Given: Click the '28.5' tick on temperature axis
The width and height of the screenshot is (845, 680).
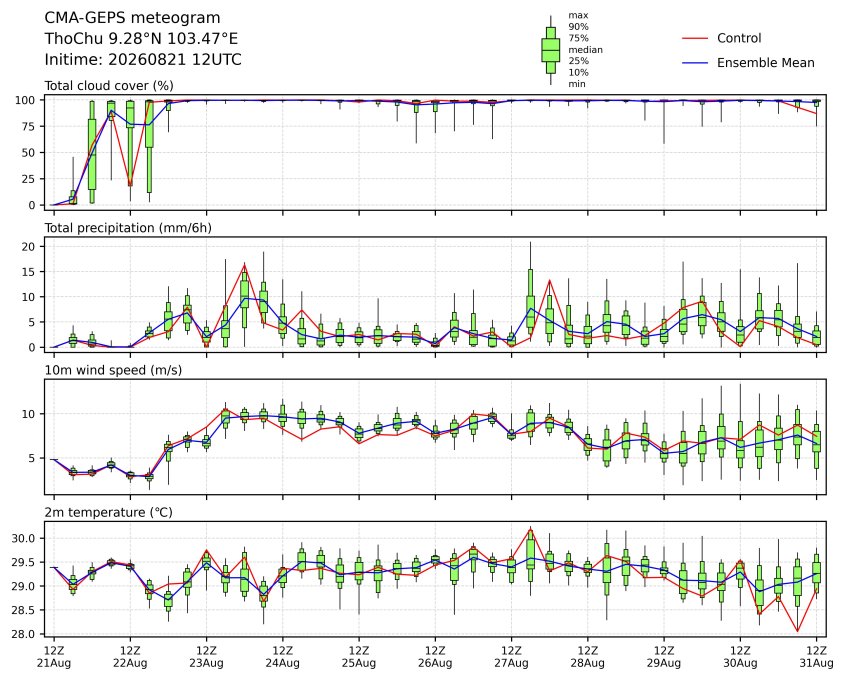Looking at the screenshot, I should pyautogui.click(x=24, y=610).
